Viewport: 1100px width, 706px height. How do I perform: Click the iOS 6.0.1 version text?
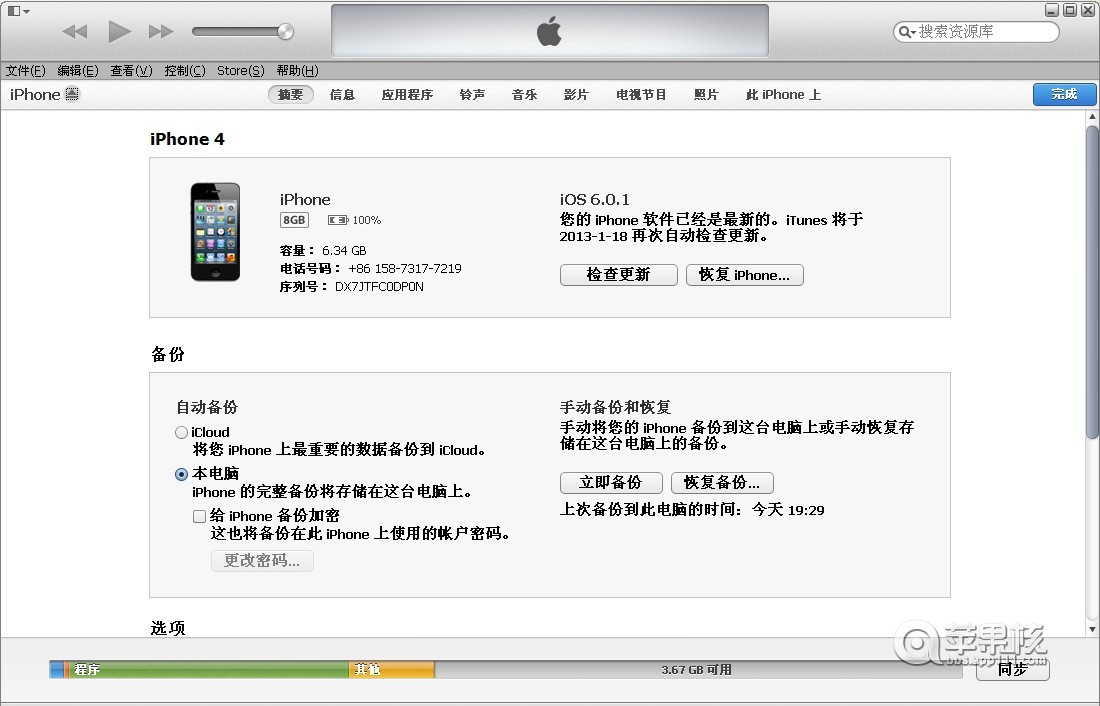[x=595, y=200]
